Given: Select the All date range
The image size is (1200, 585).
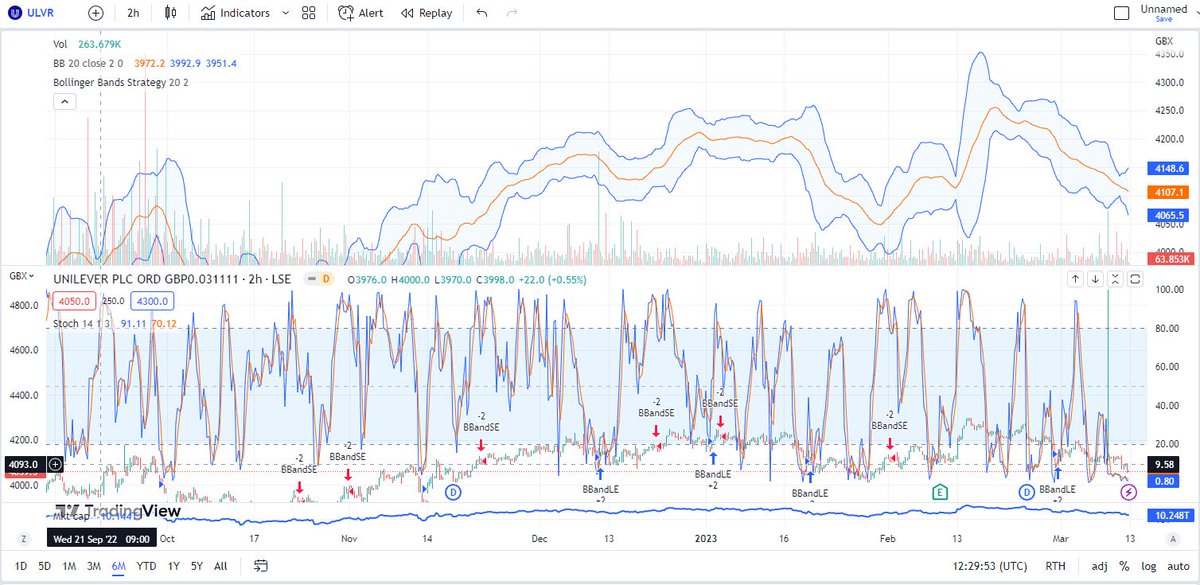Looking at the screenshot, I should pos(220,566).
